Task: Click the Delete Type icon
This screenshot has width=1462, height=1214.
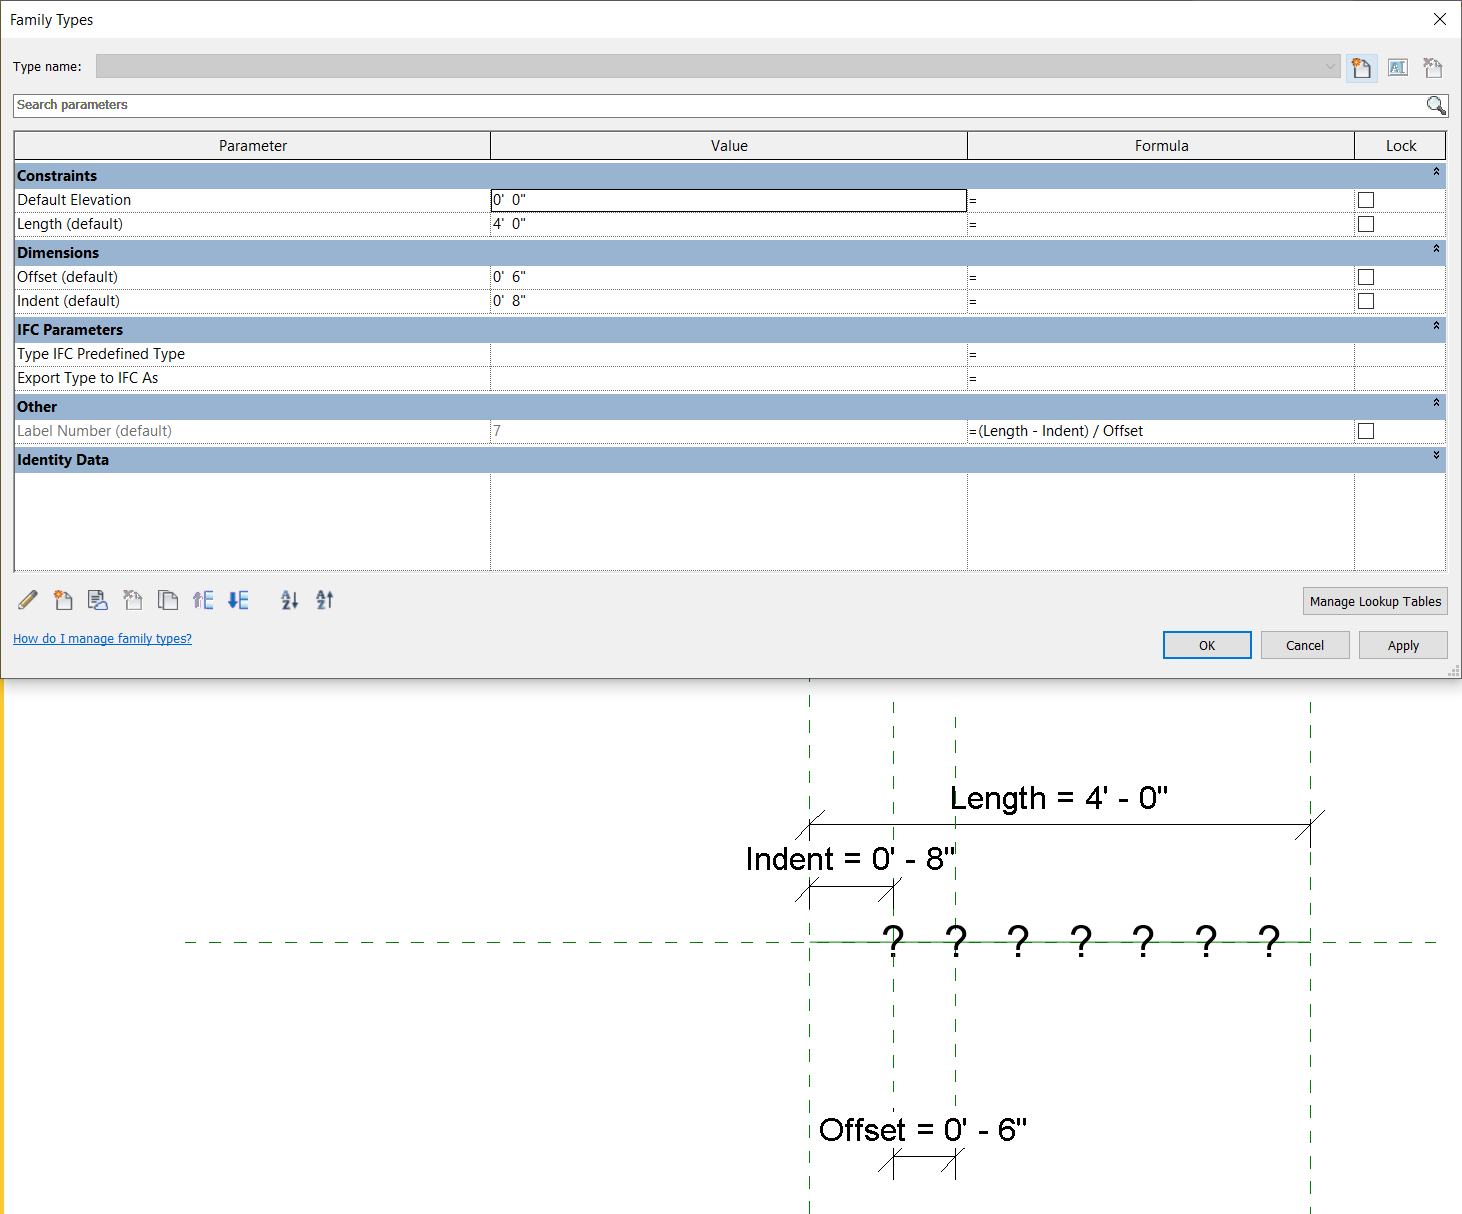Action: tap(1432, 67)
